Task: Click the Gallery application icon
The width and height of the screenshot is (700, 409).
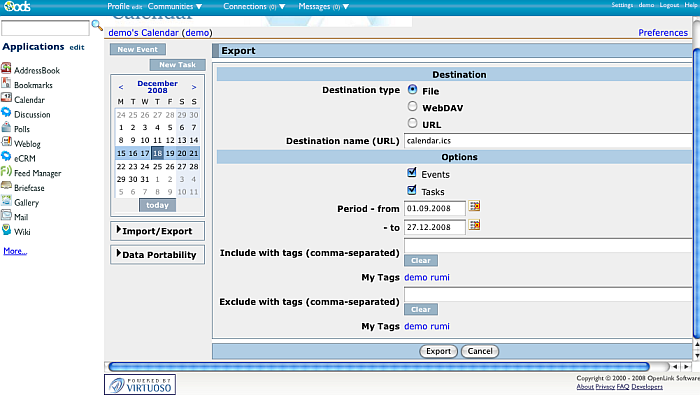Action: click(7, 202)
